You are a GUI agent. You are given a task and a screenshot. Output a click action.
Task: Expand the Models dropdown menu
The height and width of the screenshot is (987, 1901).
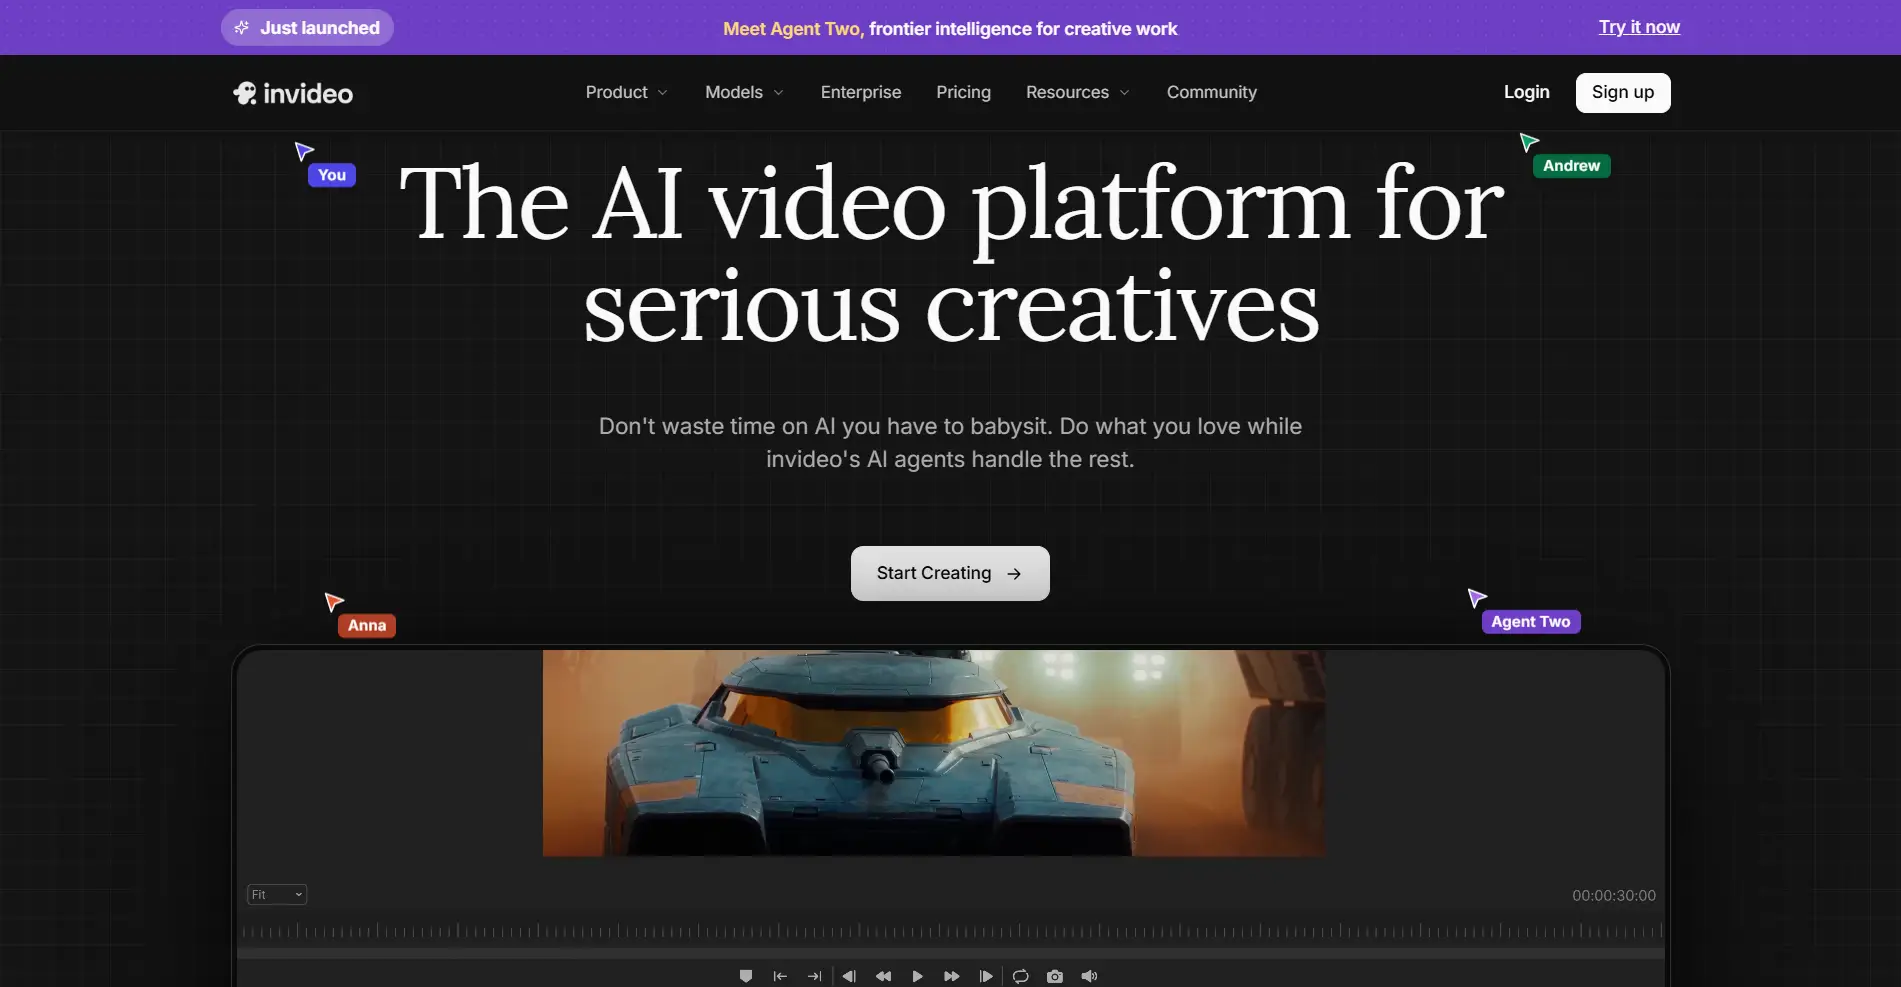[744, 92]
